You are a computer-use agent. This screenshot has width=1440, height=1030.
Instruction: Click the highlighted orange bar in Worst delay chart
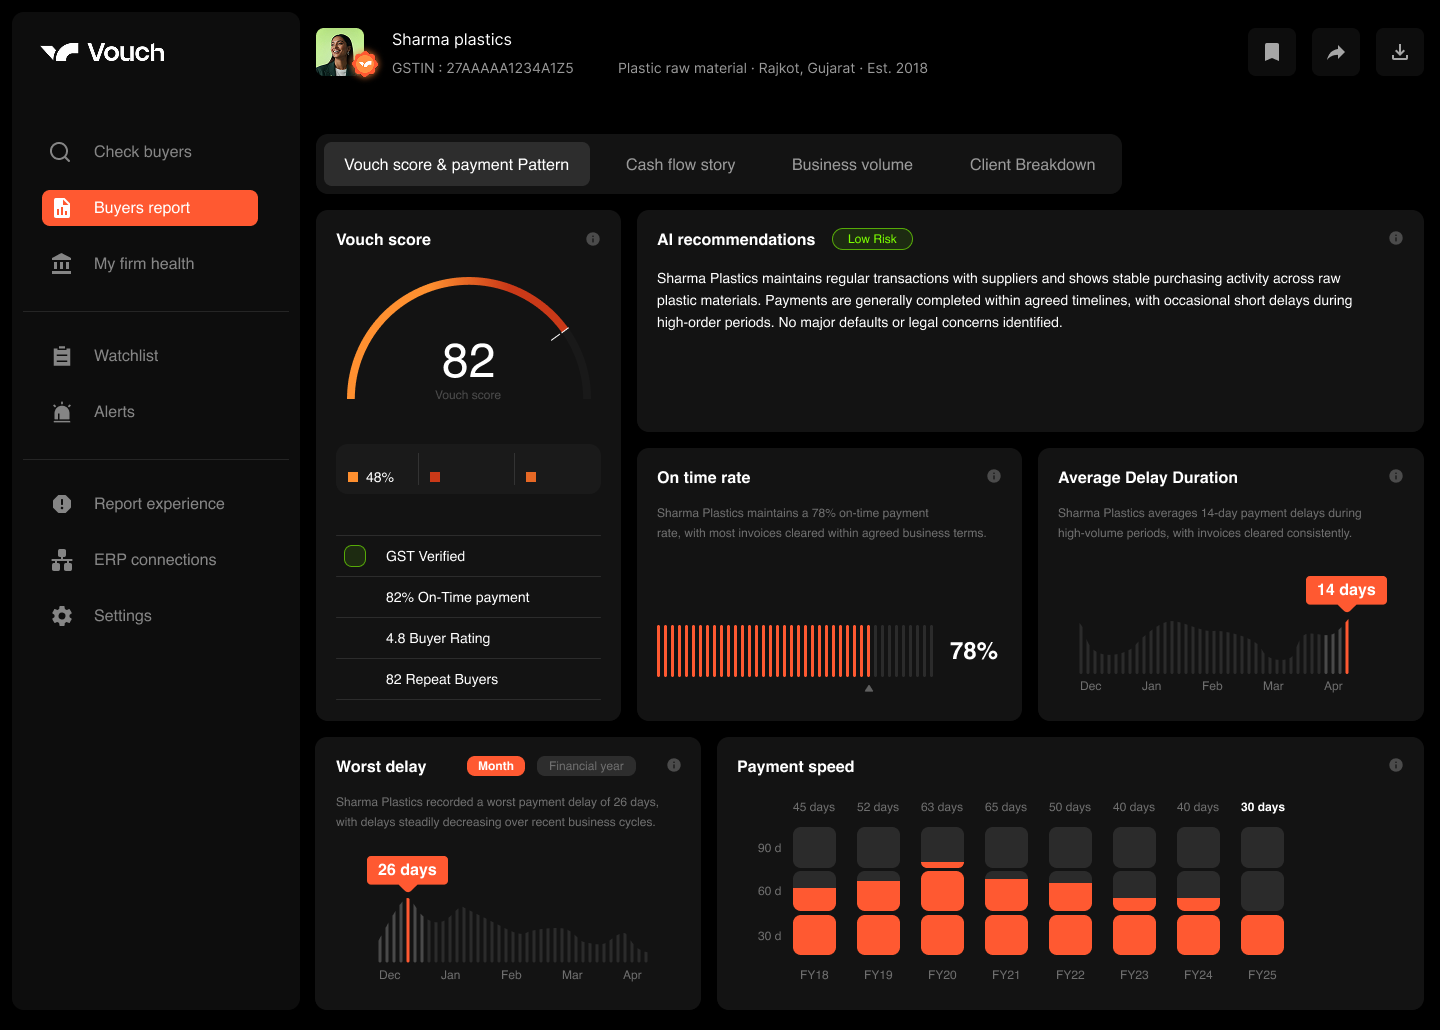(408, 930)
